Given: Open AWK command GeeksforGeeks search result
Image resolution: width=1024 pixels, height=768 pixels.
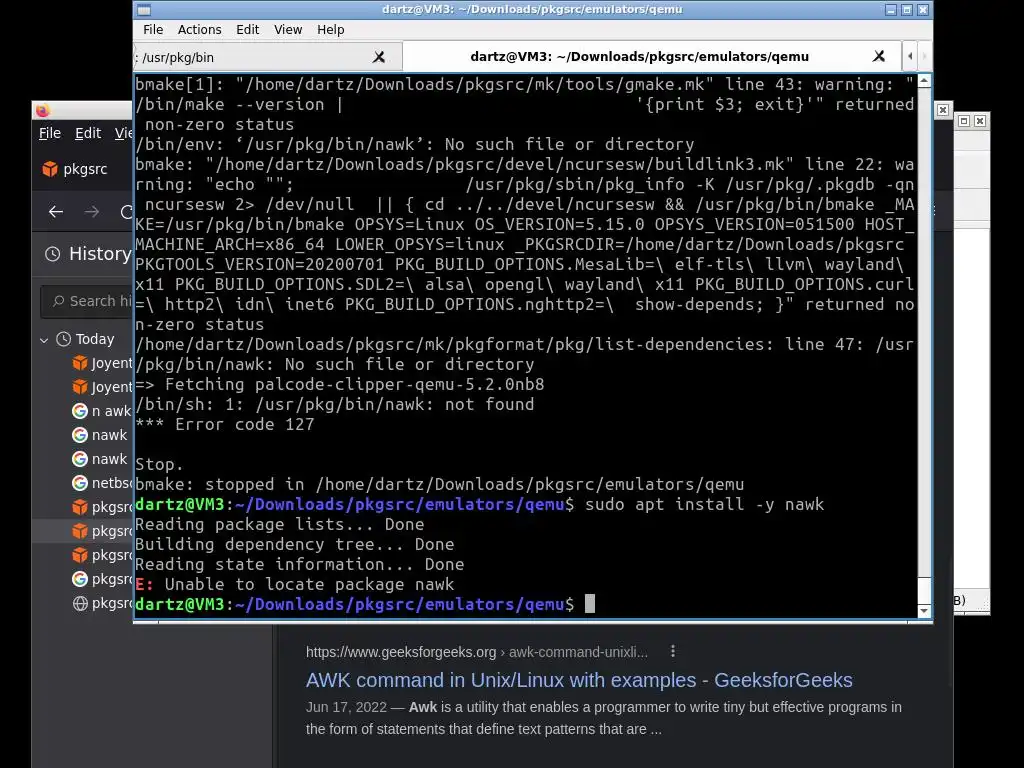Looking at the screenshot, I should (x=579, y=680).
